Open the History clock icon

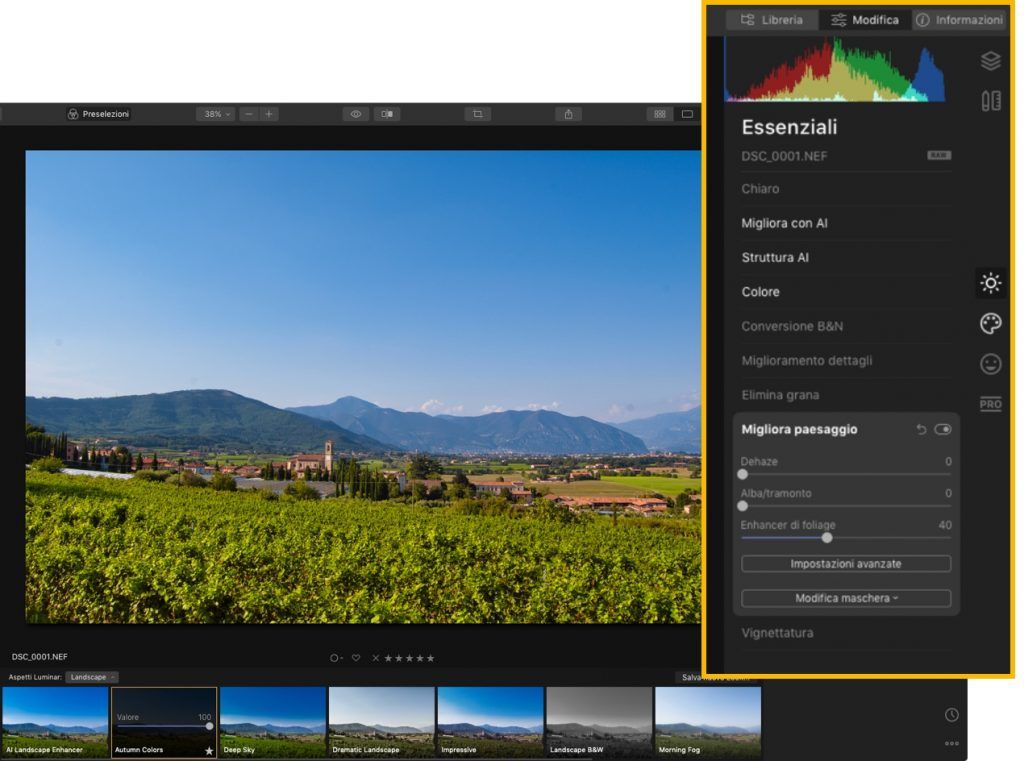[x=952, y=715]
